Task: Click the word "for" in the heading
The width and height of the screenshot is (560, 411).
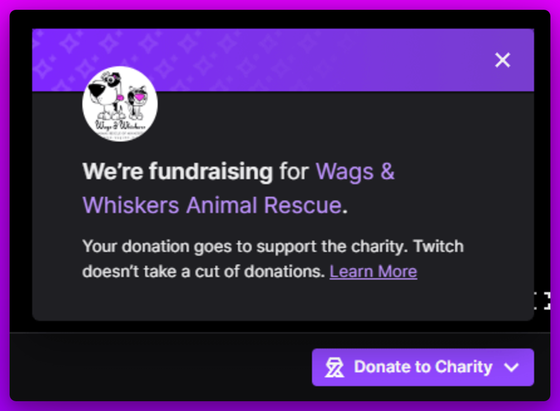Action: [x=294, y=172]
